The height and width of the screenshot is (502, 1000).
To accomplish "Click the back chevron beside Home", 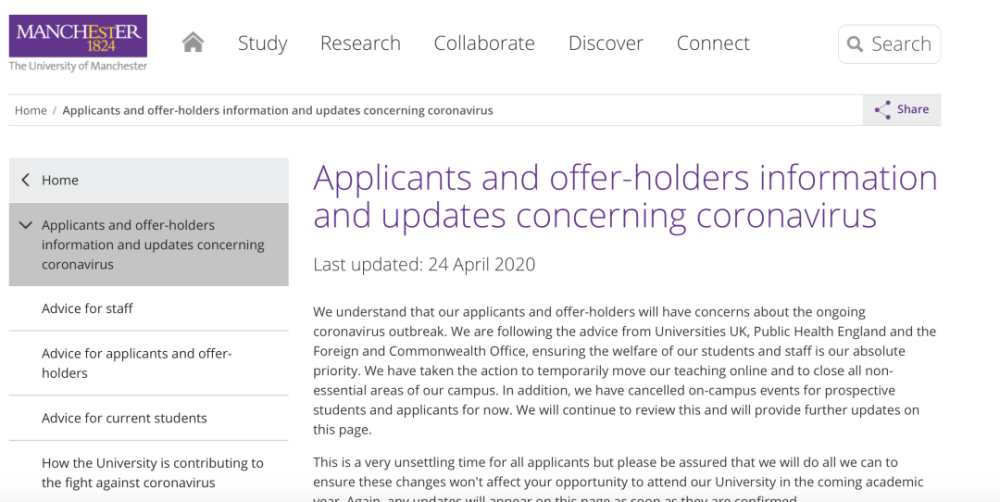I will point(26,180).
